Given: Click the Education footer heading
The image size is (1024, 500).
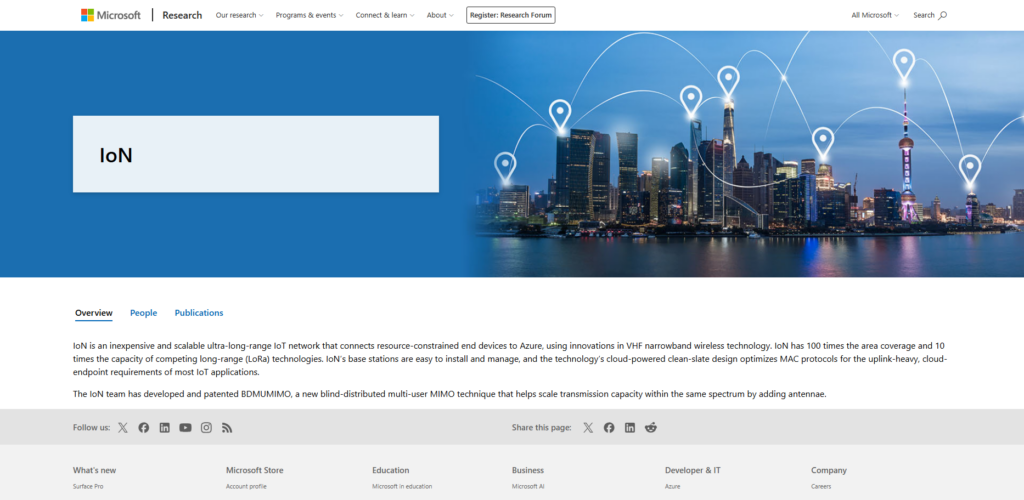Looking at the screenshot, I should coord(391,470).
